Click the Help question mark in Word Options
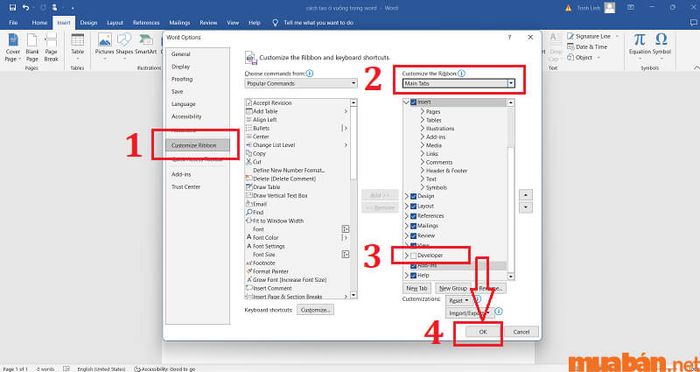This screenshot has height=372, width=700. [x=509, y=38]
